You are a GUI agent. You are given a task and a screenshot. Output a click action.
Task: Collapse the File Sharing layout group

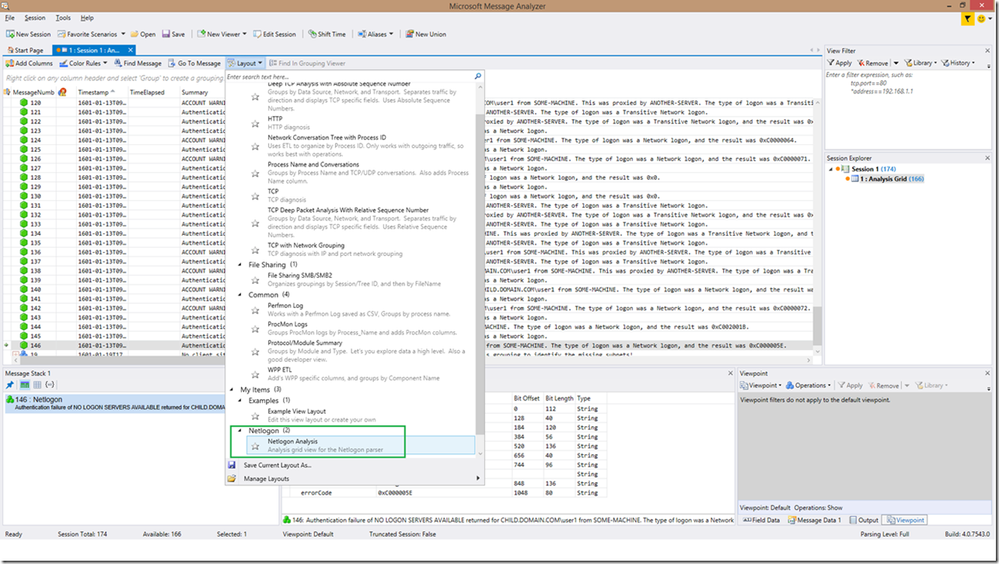[240, 265]
